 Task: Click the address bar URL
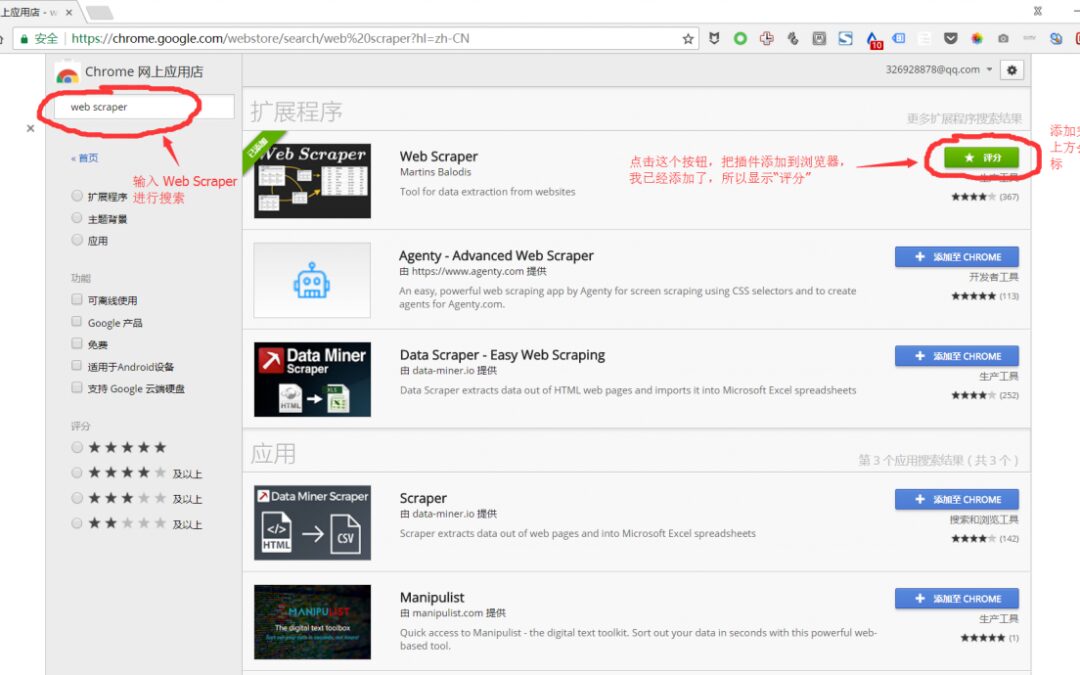270,39
